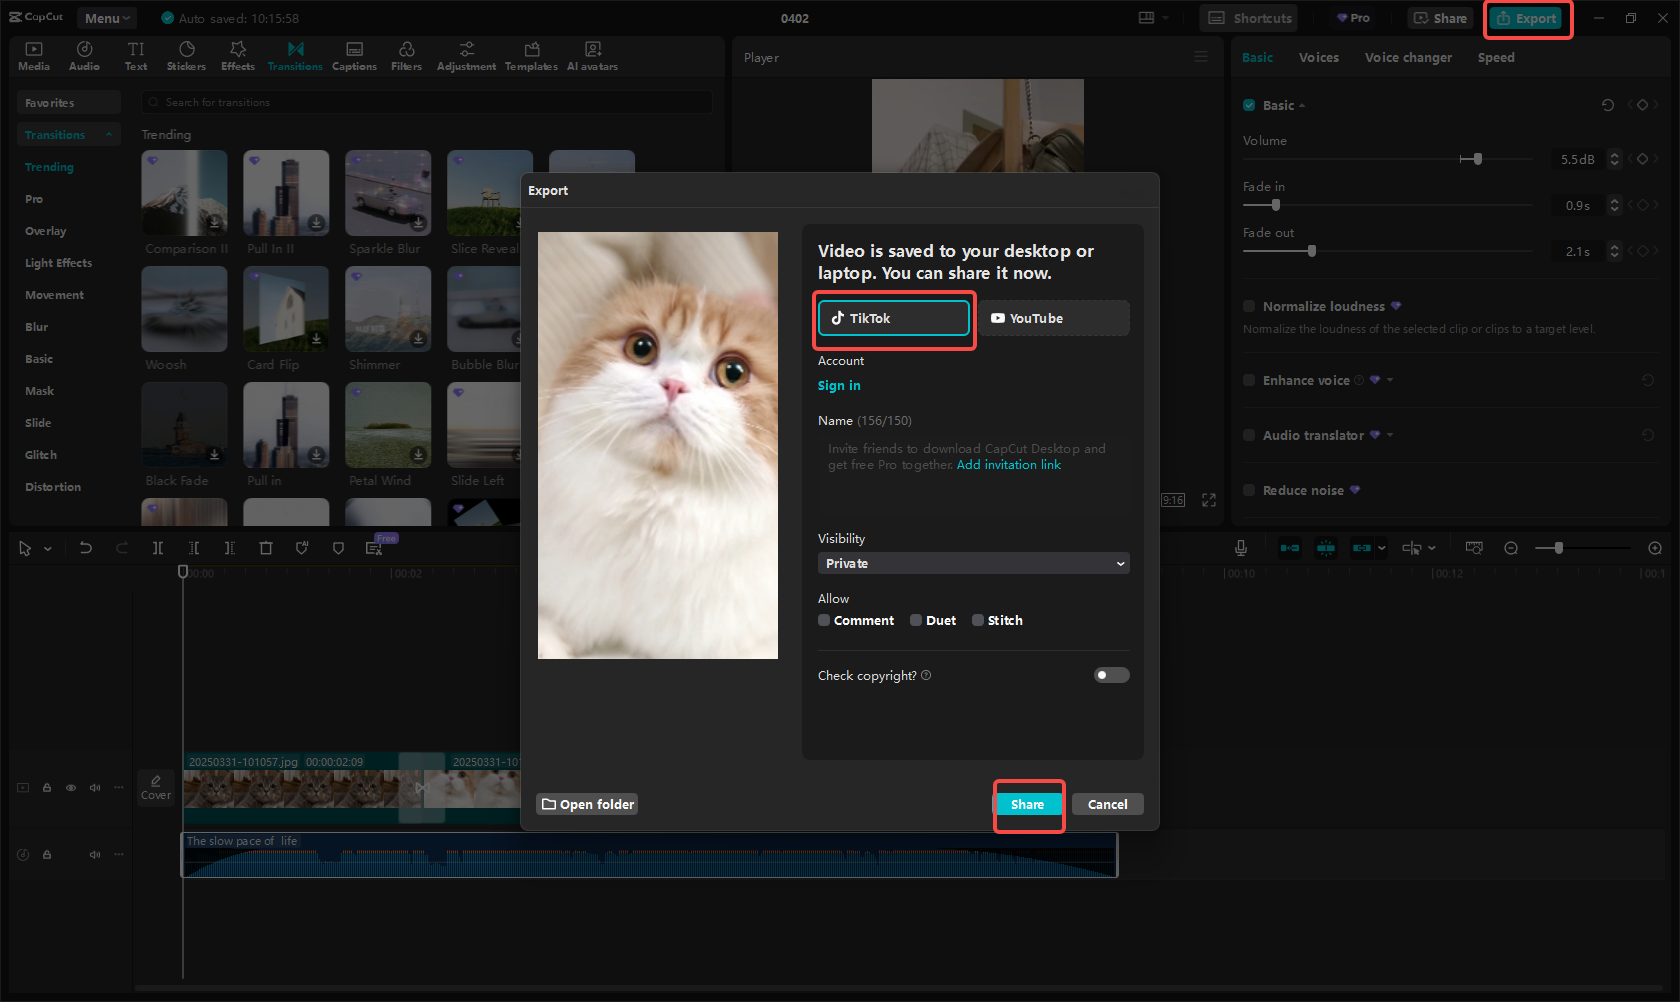Open the Stickers panel
The width and height of the screenshot is (1680, 1002).
[186, 55]
